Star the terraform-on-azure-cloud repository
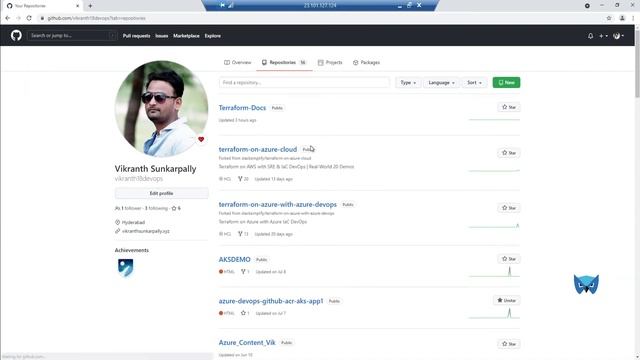 509,153
